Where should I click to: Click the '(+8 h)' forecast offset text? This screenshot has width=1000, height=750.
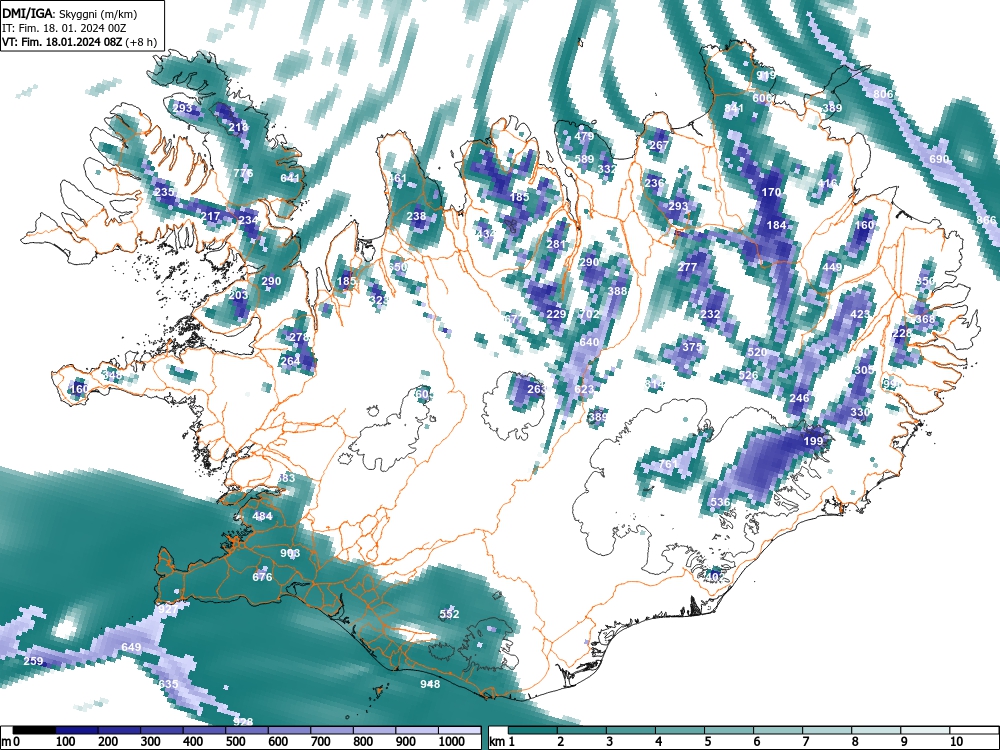(142, 42)
